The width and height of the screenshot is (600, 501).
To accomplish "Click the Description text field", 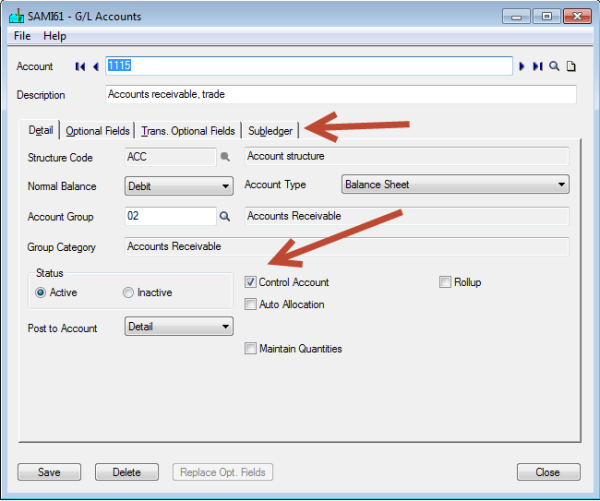I will (x=340, y=95).
